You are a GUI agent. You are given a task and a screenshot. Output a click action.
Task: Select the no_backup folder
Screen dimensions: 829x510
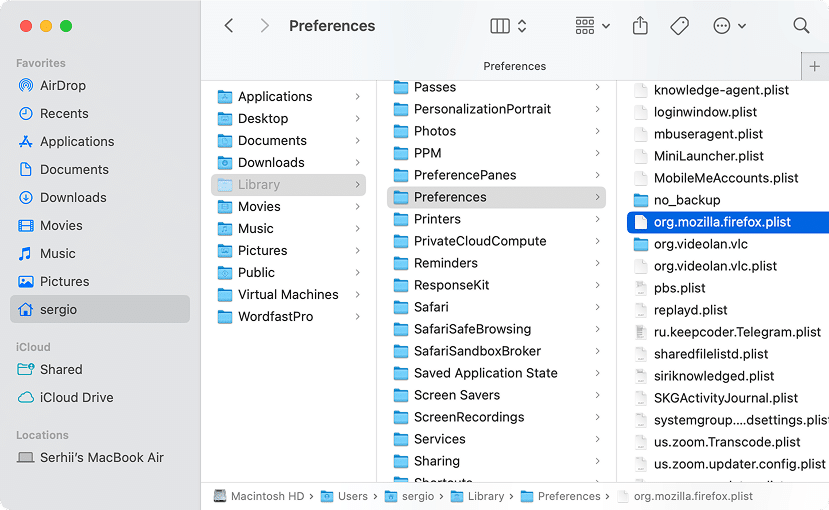point(728,200)
